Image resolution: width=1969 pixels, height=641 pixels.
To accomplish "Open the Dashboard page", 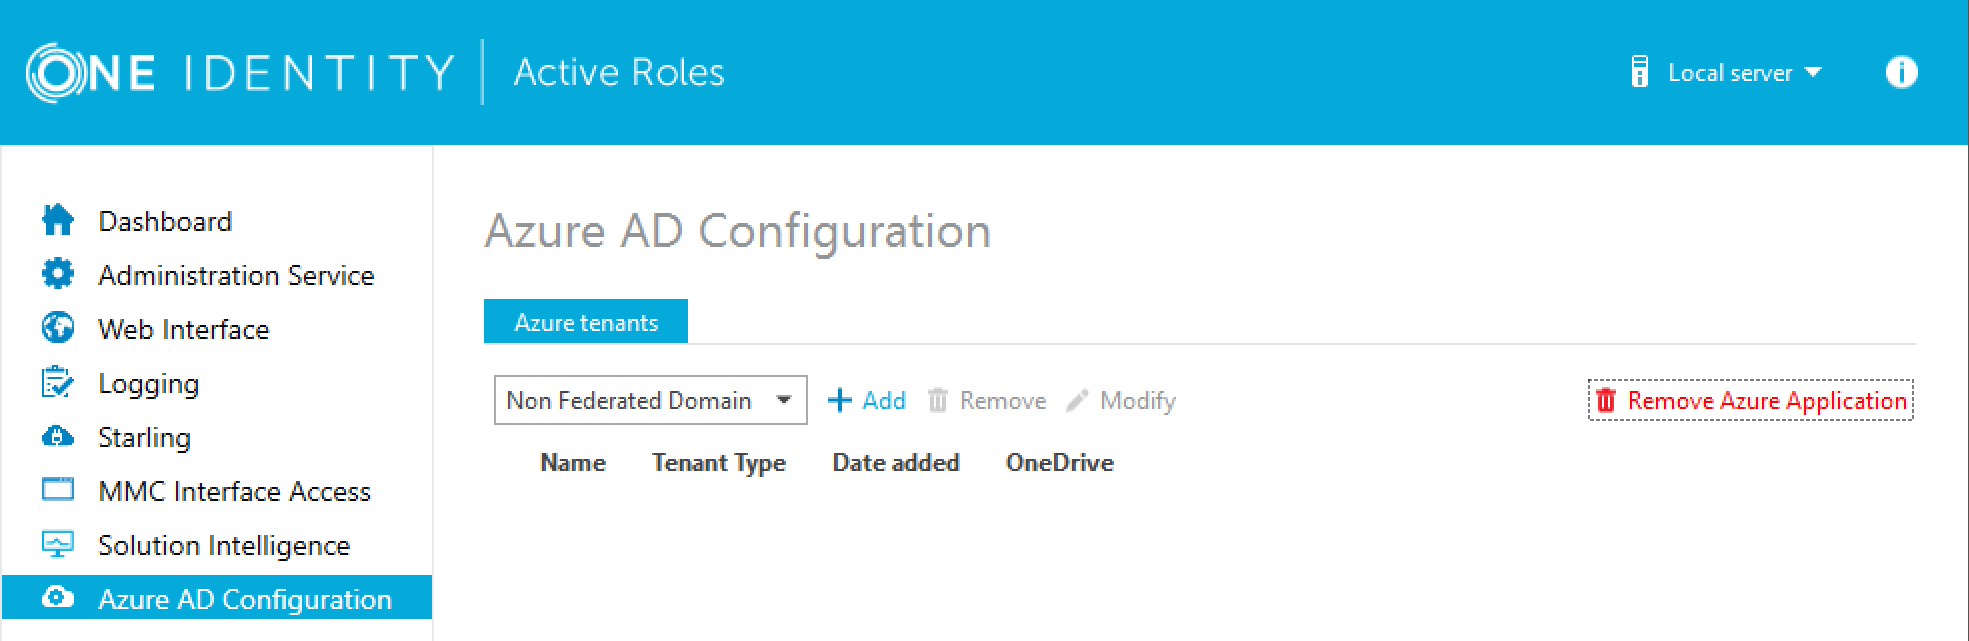I will 165,221.
